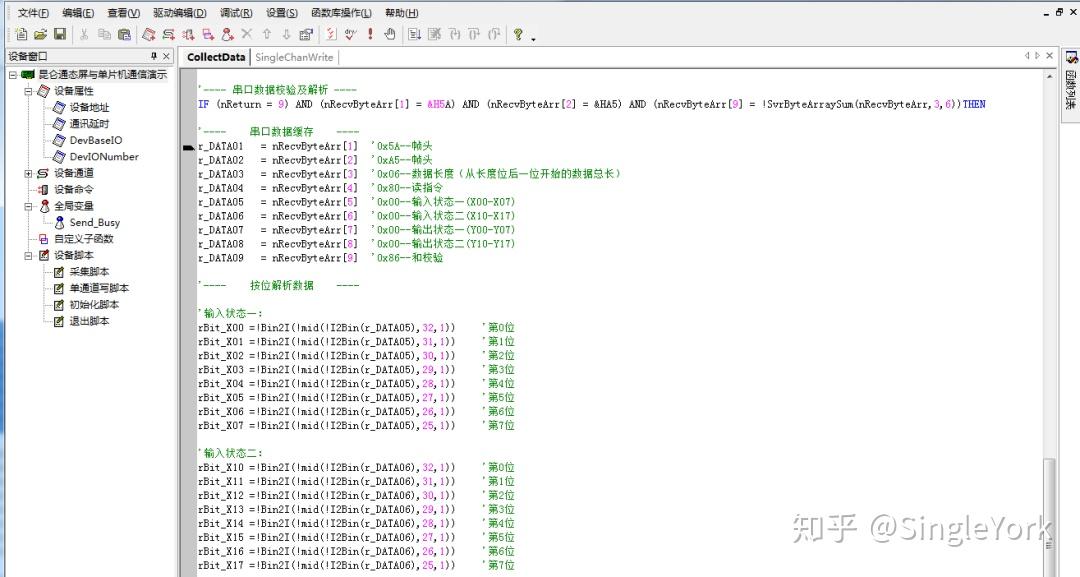Click the Delete X toolbar icon
This screenshot has height=577, width=1080.
[x=247, y=33]
